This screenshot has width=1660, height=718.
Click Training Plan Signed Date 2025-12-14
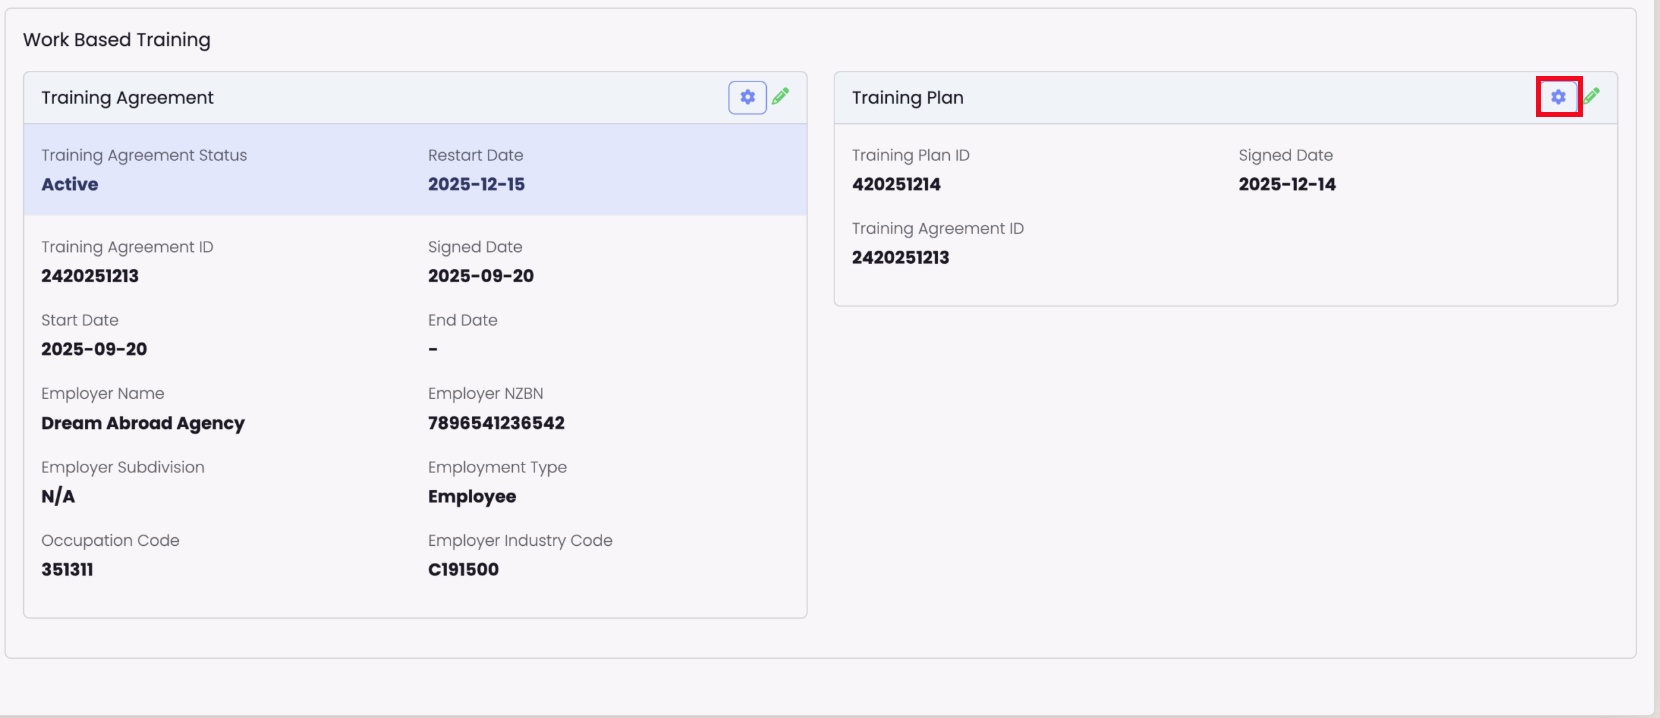1287,184
